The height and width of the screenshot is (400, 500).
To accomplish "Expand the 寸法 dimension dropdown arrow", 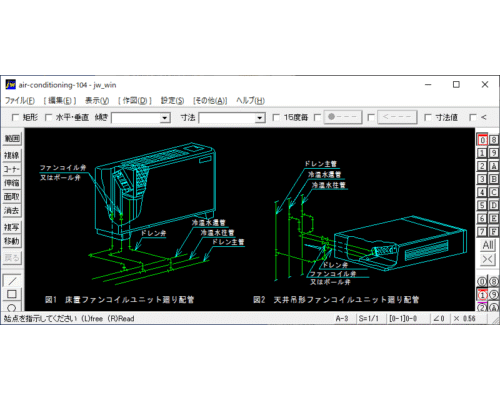I will [x=260, y=118].
